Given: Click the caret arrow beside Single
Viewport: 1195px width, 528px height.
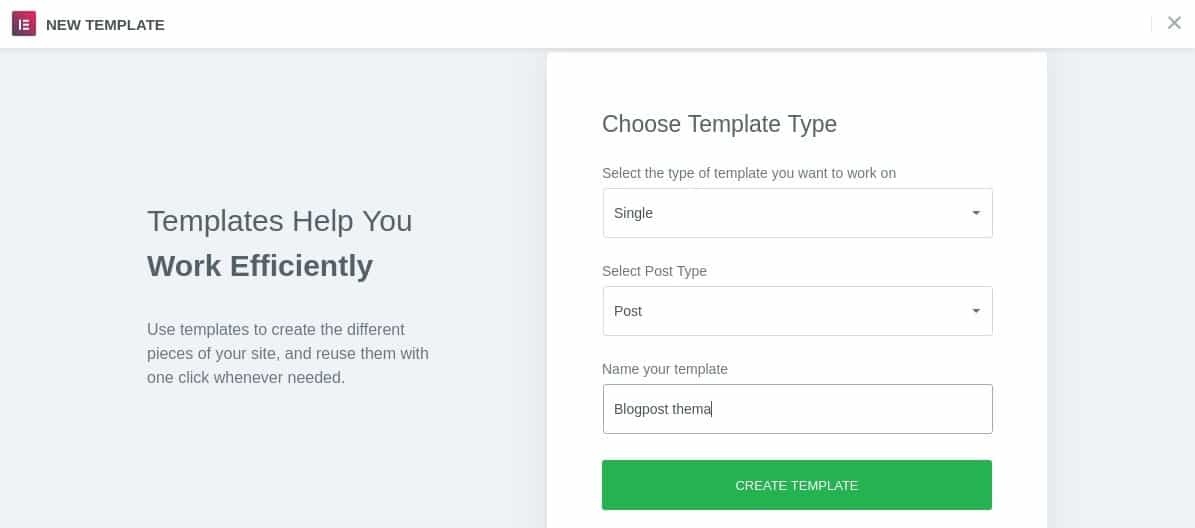Looking at the screenshot, I should click(976, 213).
